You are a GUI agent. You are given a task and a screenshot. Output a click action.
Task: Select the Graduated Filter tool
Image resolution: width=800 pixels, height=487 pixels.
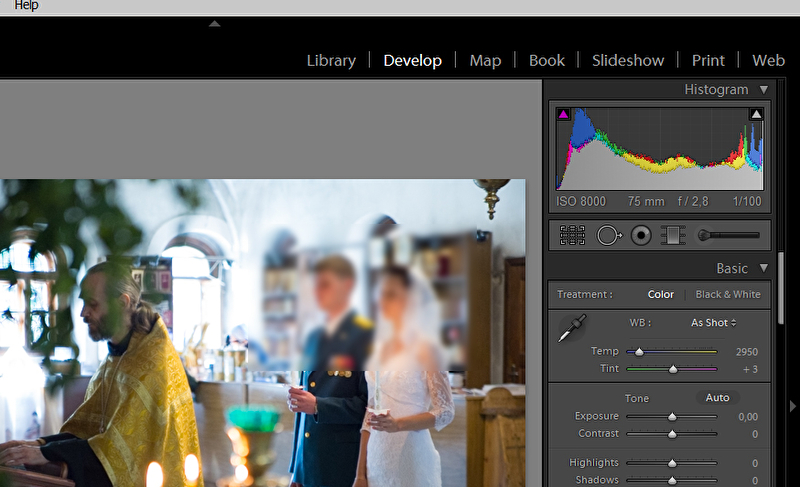click(x=673, y=236)
